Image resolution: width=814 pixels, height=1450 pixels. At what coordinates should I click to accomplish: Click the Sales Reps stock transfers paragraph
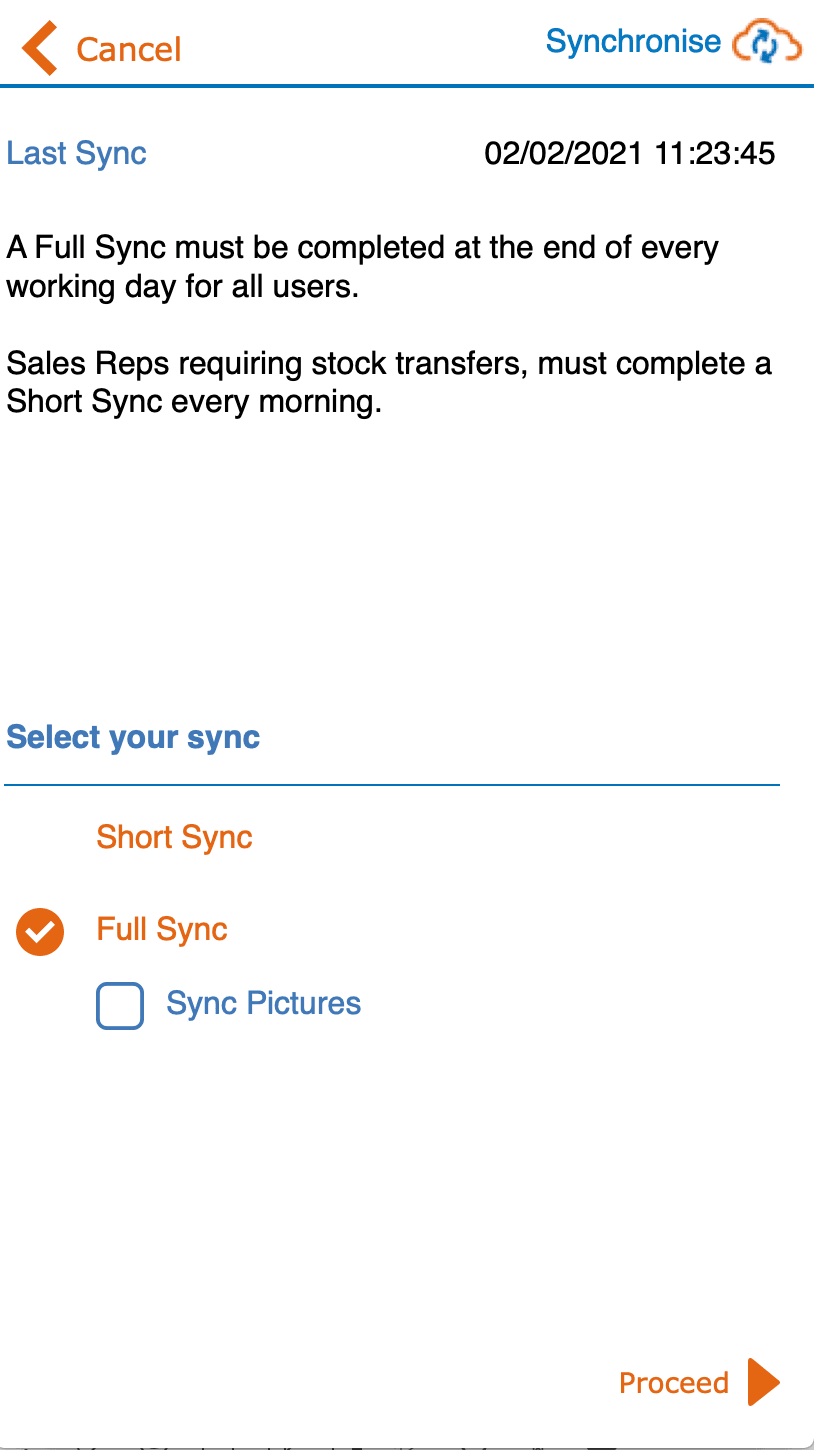(389, 383)
